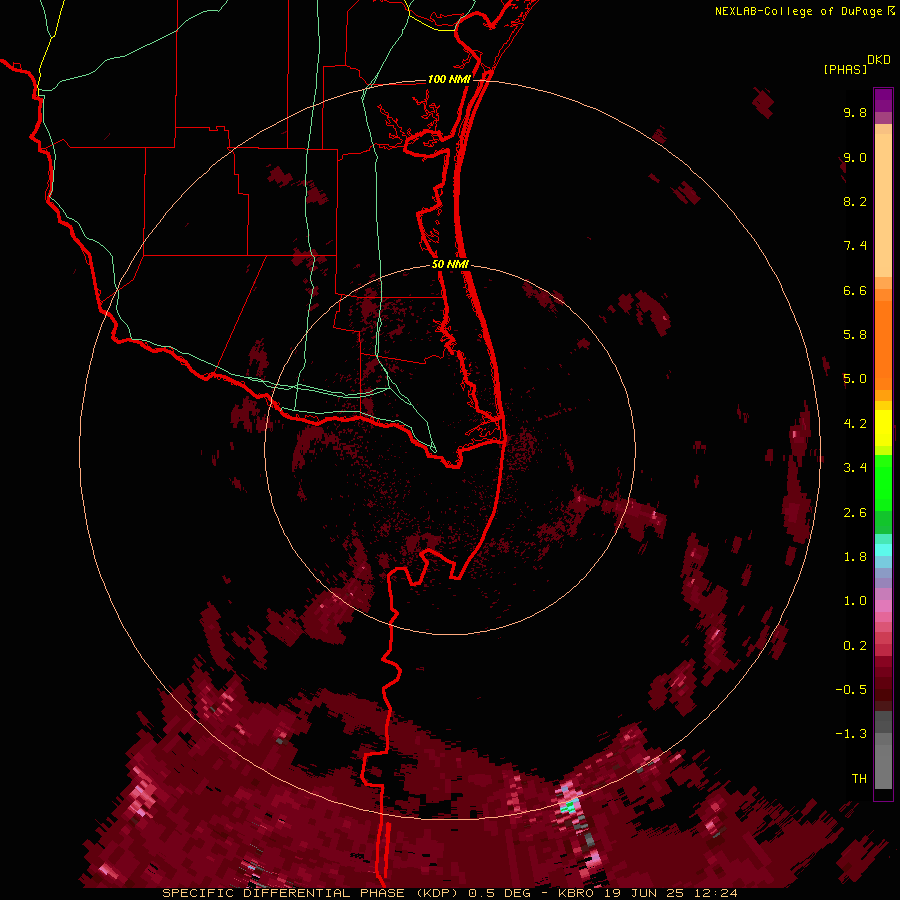The height and width of the screenshot is (900, 900).
Task: Click the 100 NMI range ring label
Action: tap(449, 79)
